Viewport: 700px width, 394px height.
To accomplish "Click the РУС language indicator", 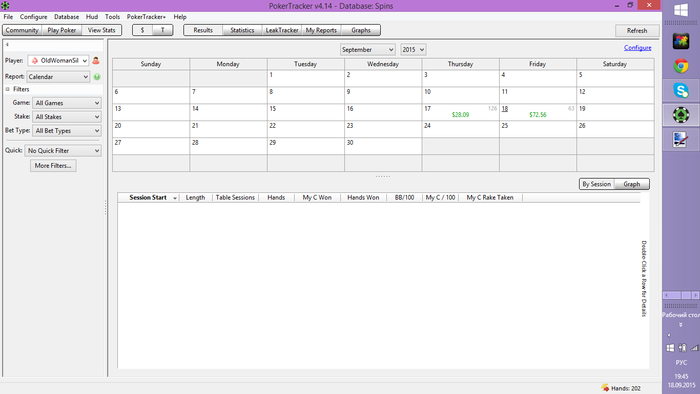I will pos(681,363).
